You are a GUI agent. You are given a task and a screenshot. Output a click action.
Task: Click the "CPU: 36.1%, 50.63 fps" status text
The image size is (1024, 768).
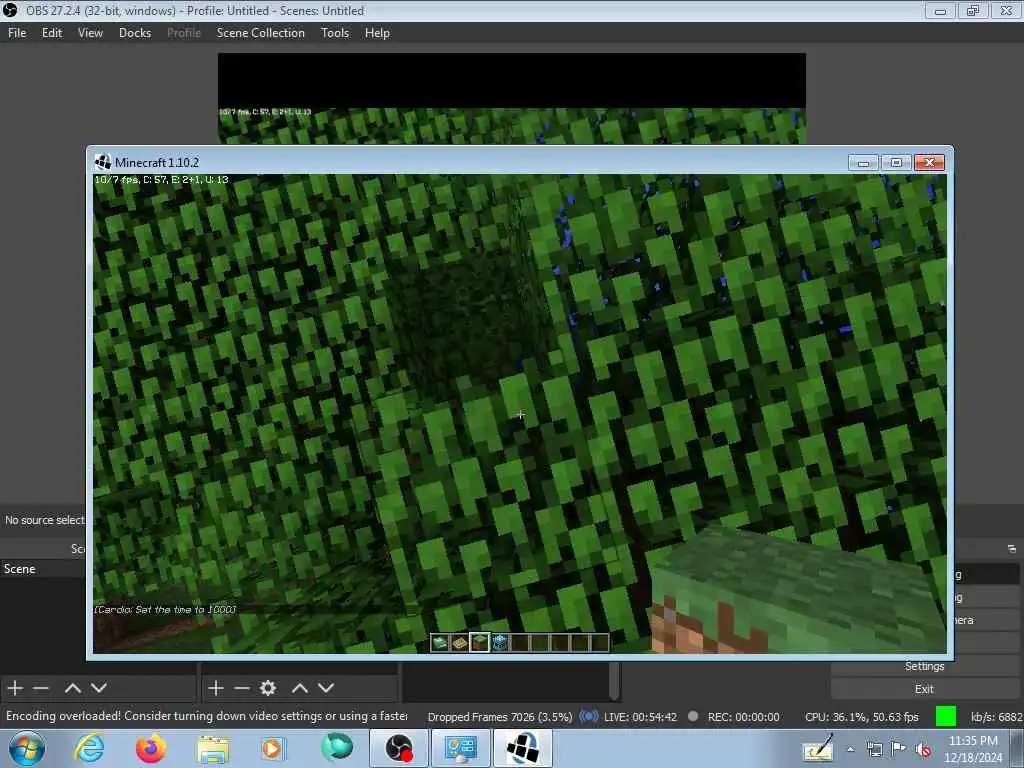[861, 716]
